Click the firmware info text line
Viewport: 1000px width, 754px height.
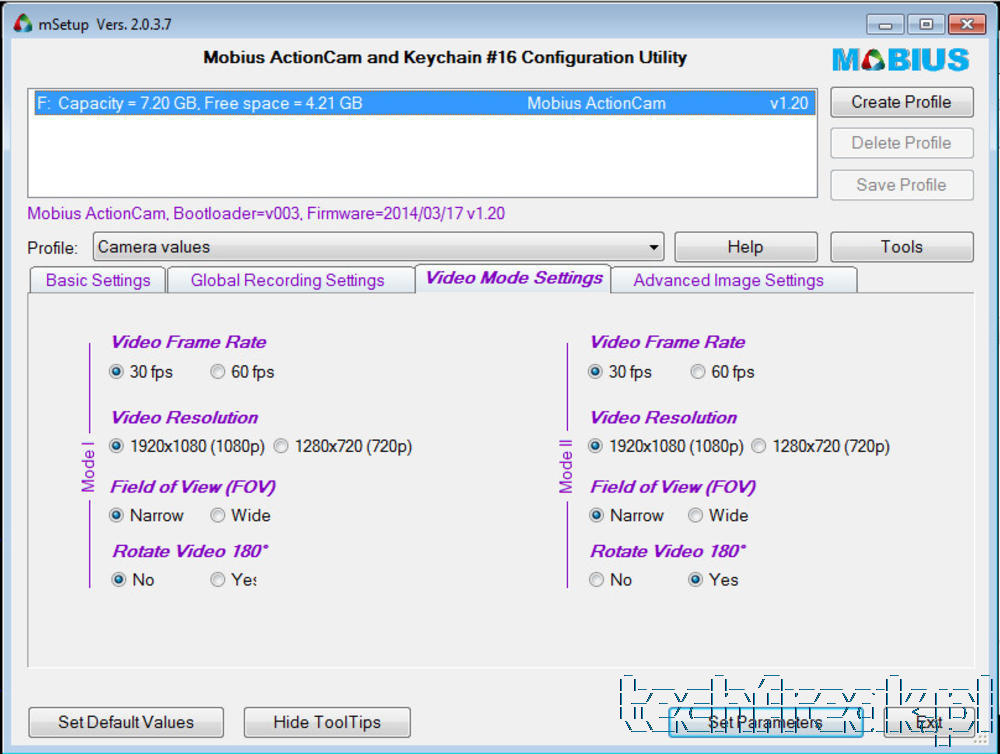(266, 213)
